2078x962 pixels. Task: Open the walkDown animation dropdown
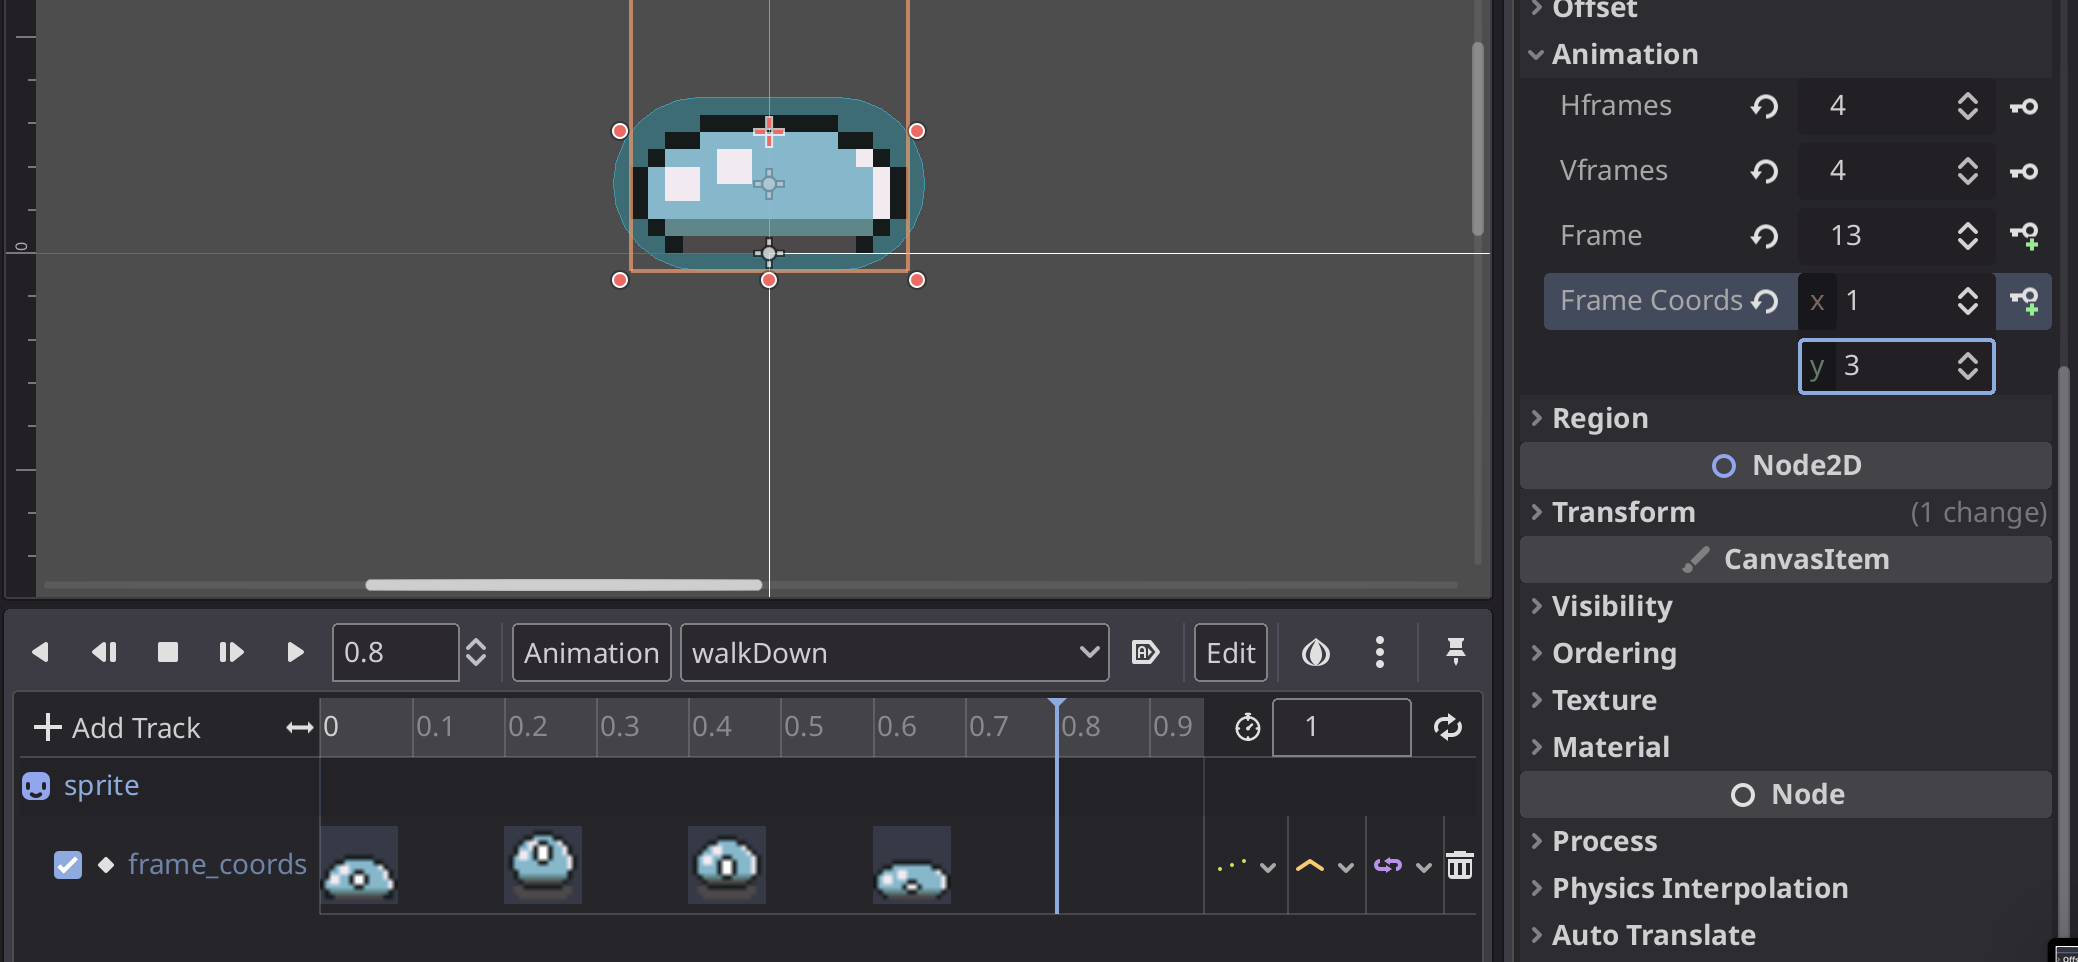click(x=894, y=653)
